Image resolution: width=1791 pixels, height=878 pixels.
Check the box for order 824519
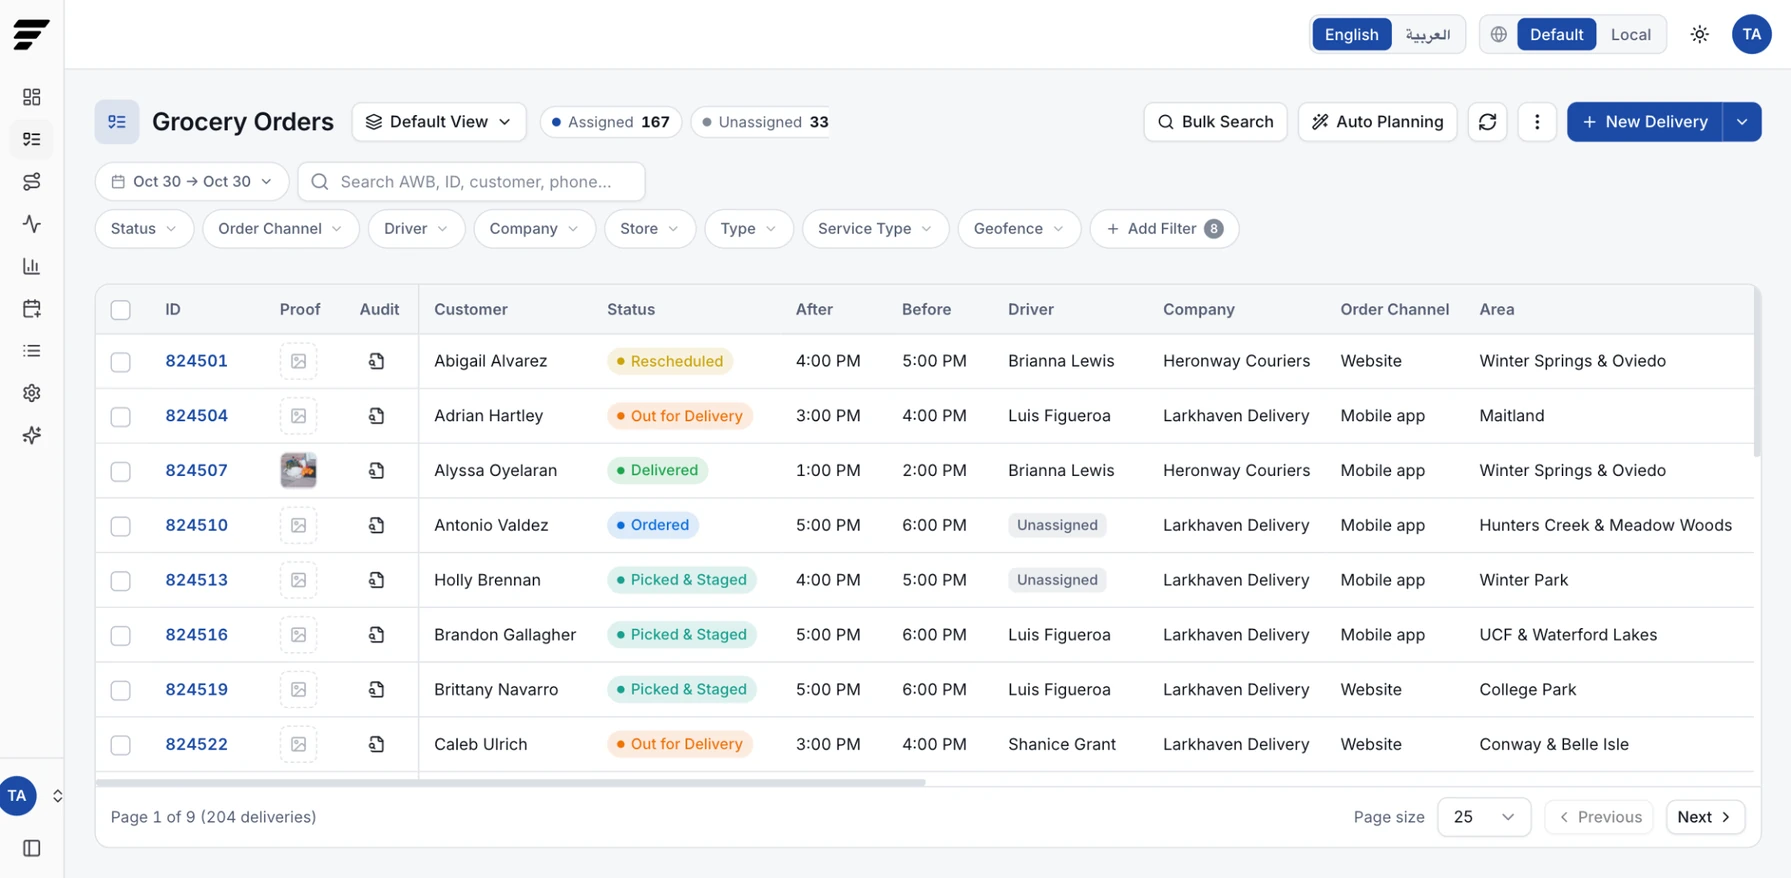(x=121, y=690)
